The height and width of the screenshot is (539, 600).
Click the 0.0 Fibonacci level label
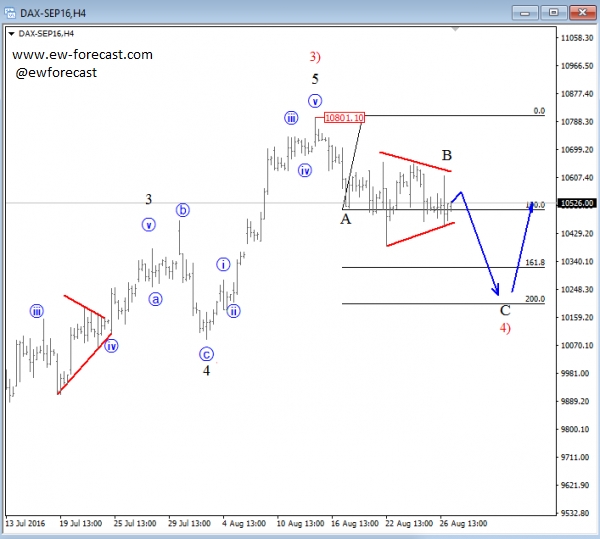tap(539, 111)
